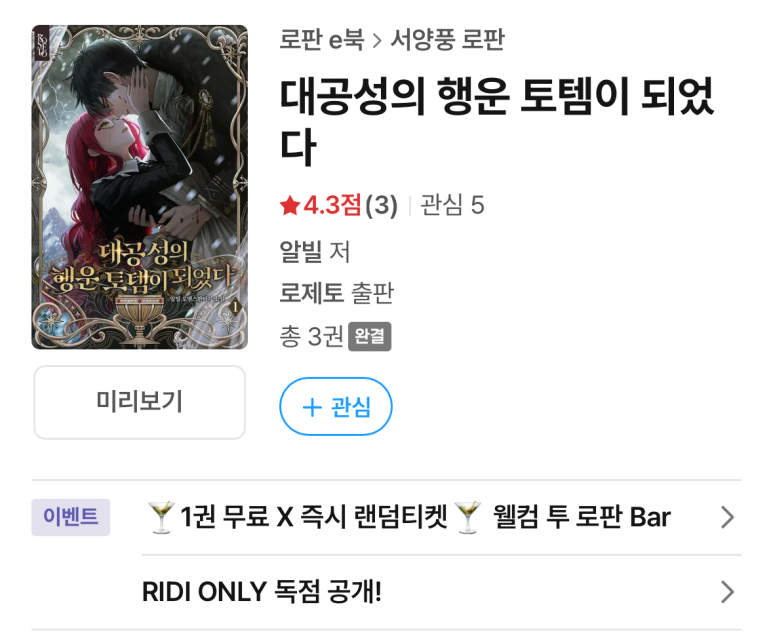Click the red star rating icon

click(290, 206)
